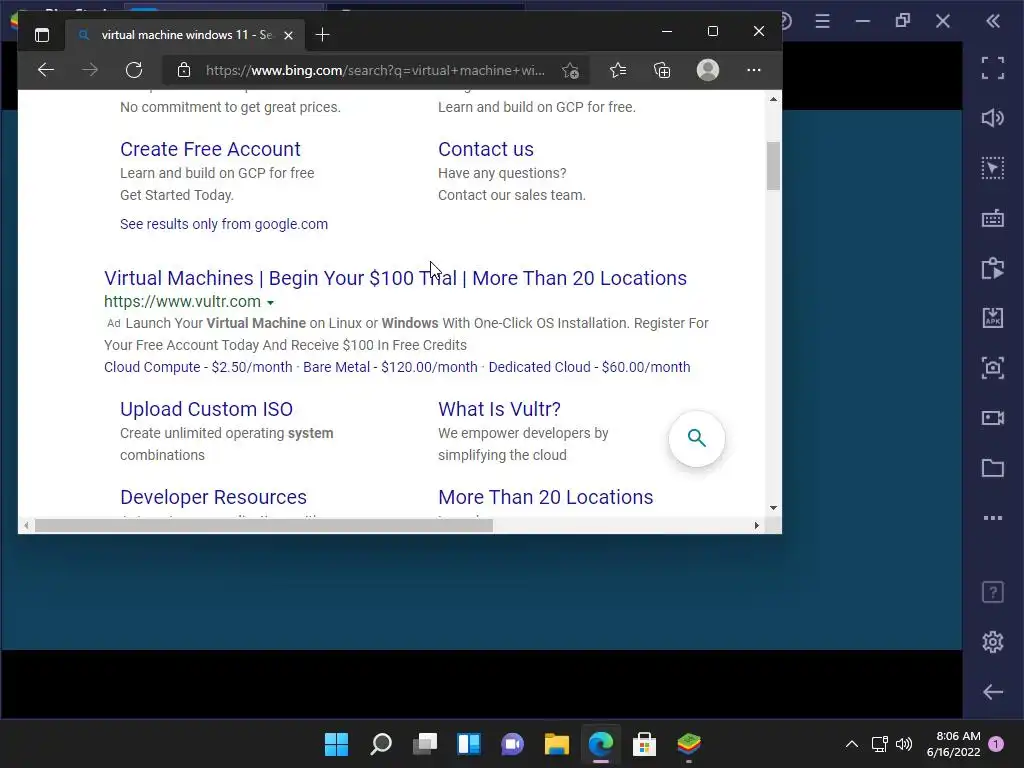Click the address bar URL
This screenshot has height=768, width=1024.
pos(375,71)
